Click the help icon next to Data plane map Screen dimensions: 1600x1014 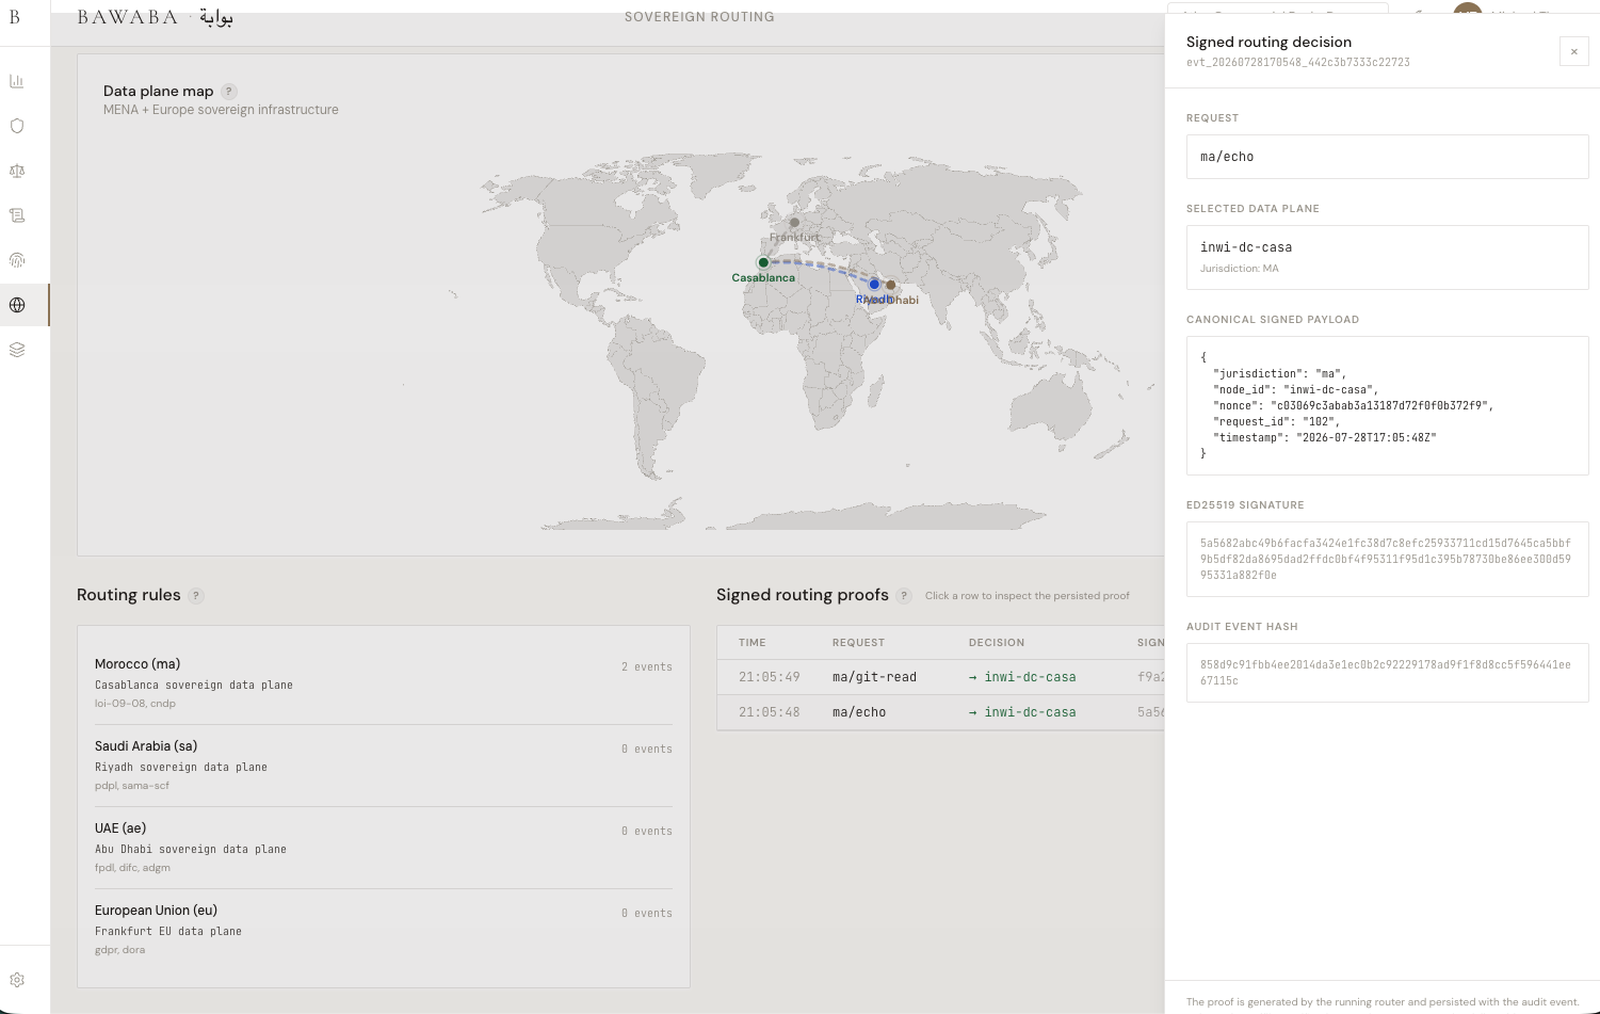pyautogui.click(x=229, y=91)
